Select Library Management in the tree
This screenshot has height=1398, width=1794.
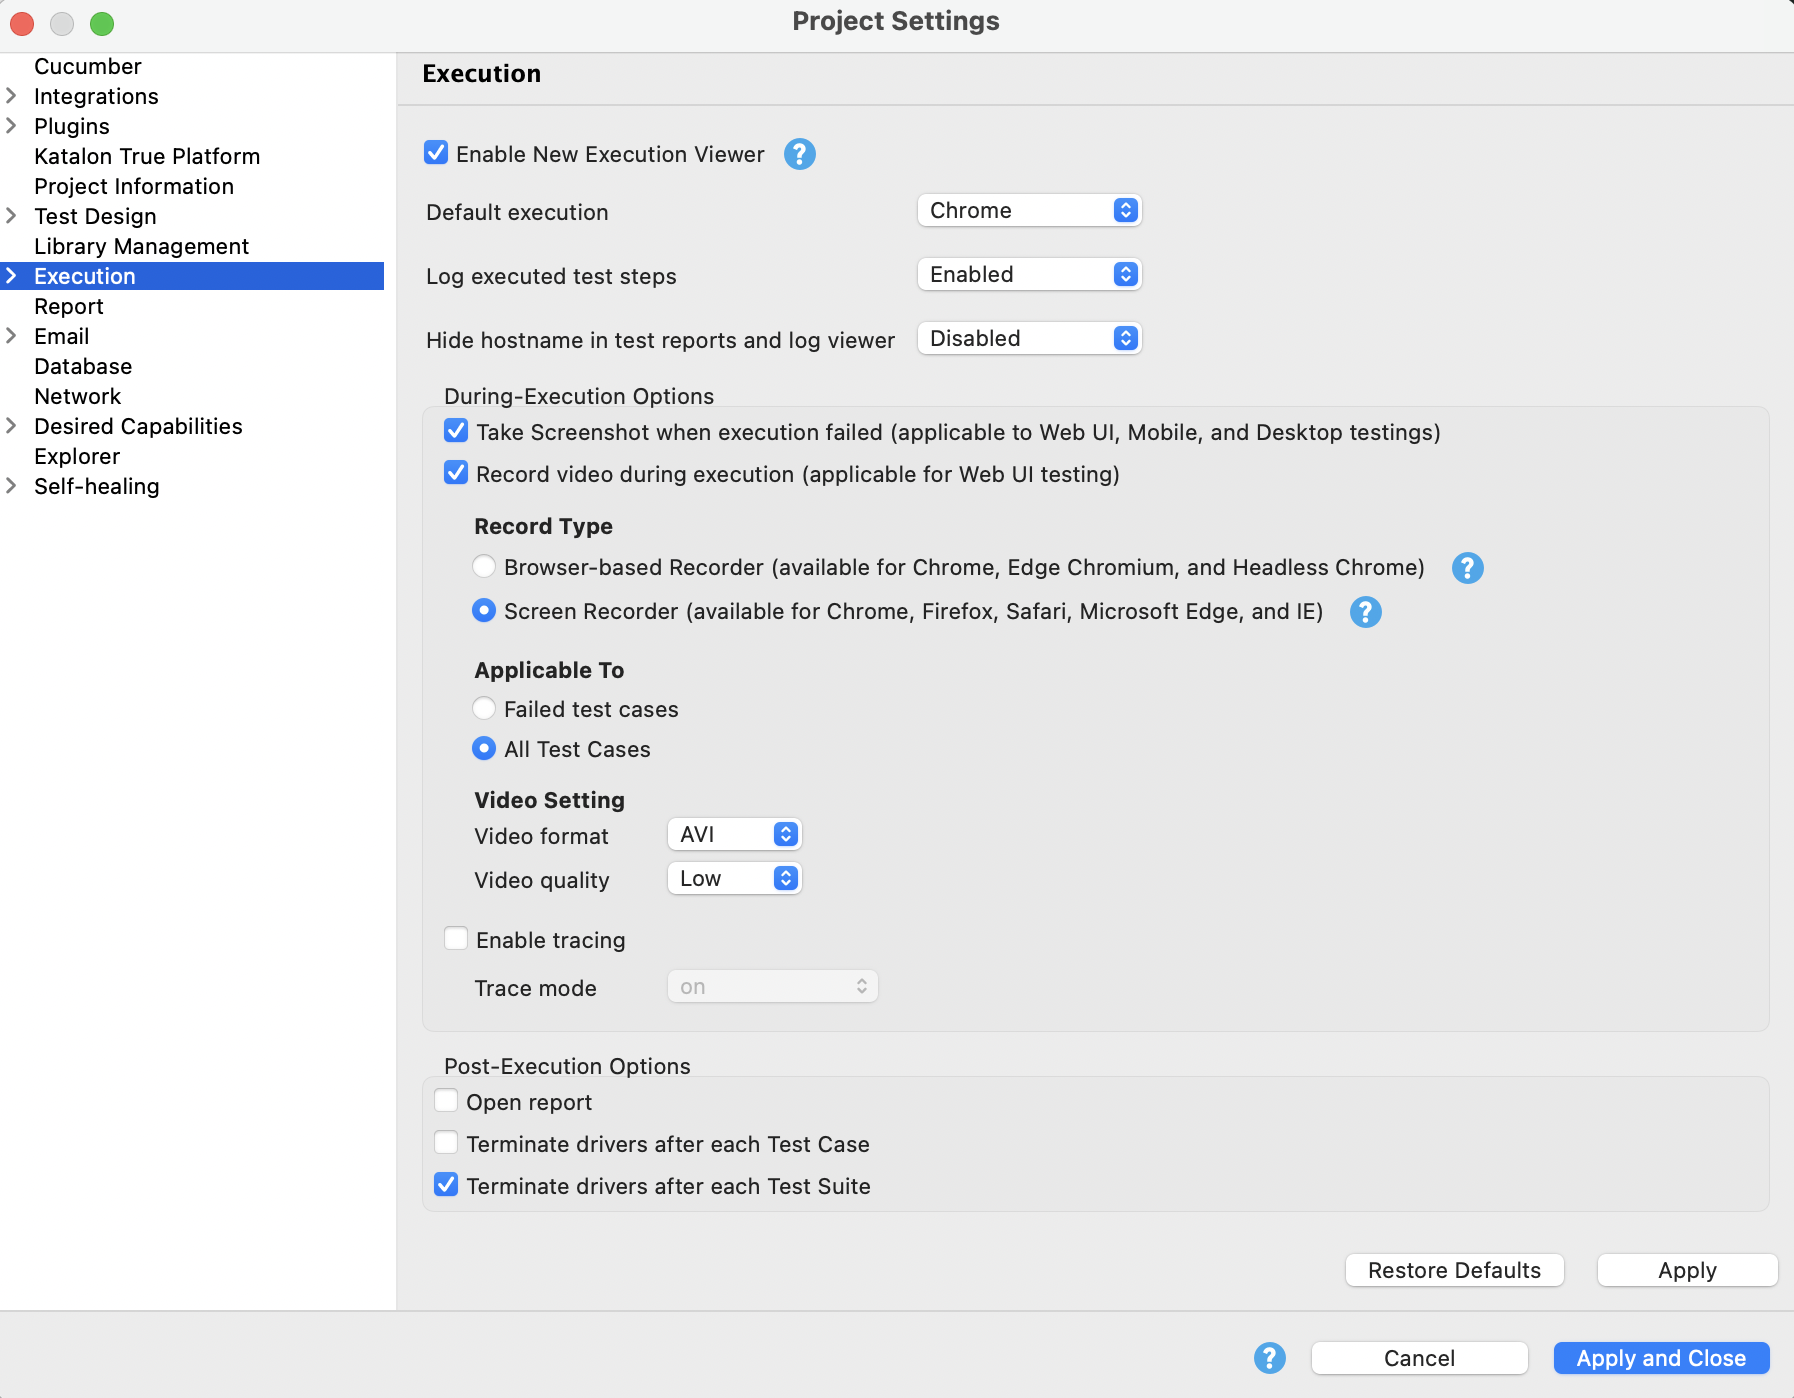[141, 246]
